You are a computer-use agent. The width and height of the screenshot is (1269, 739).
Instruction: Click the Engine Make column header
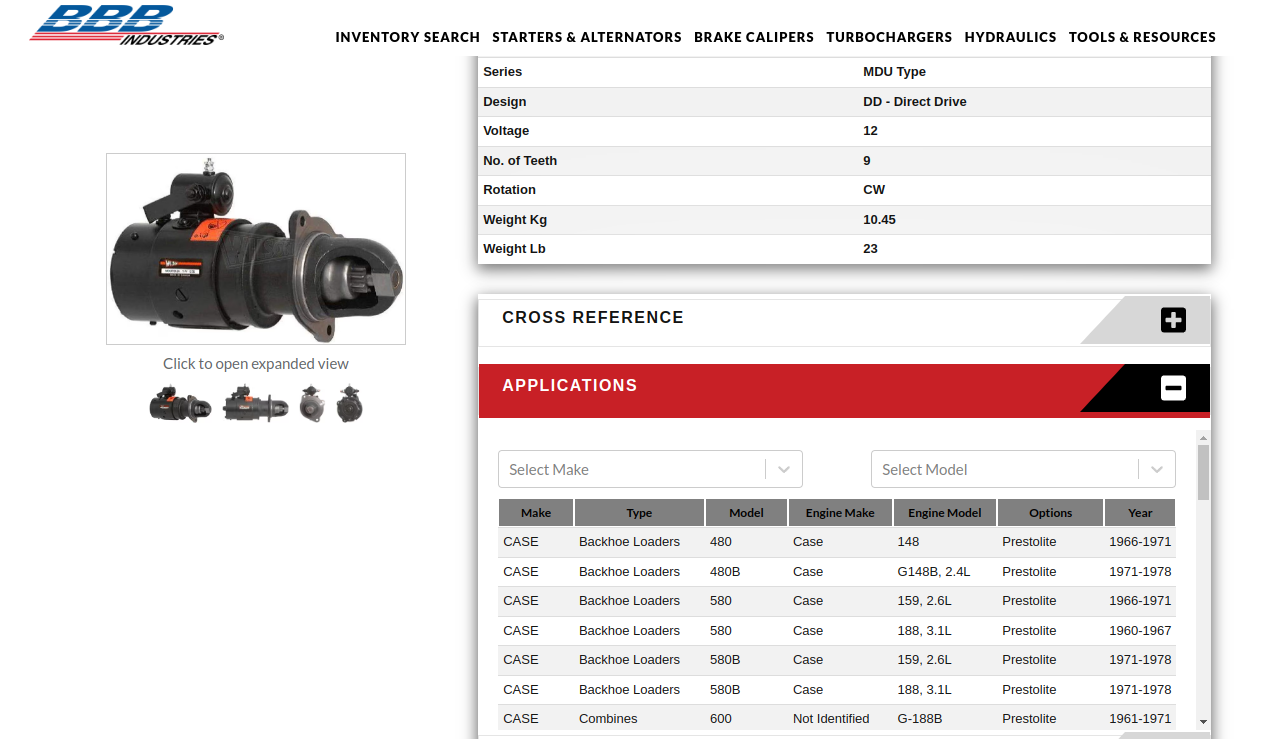pos(840,513)
